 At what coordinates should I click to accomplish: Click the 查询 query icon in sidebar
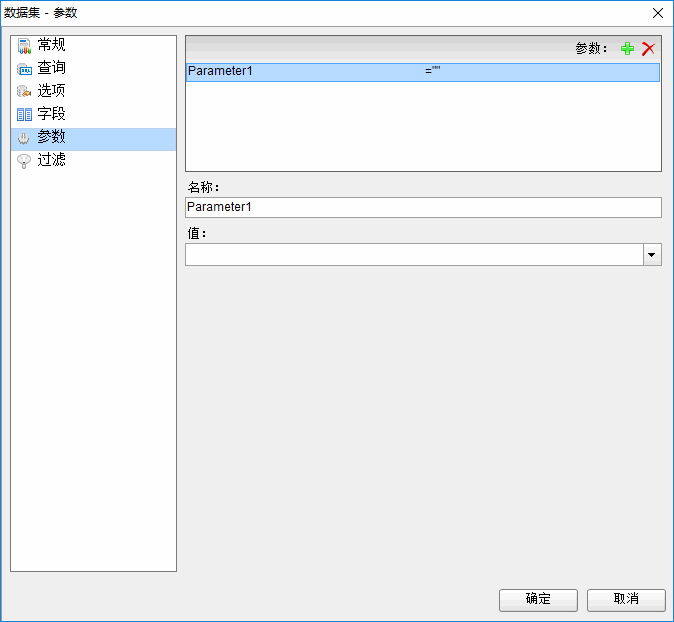click(24, 69)
